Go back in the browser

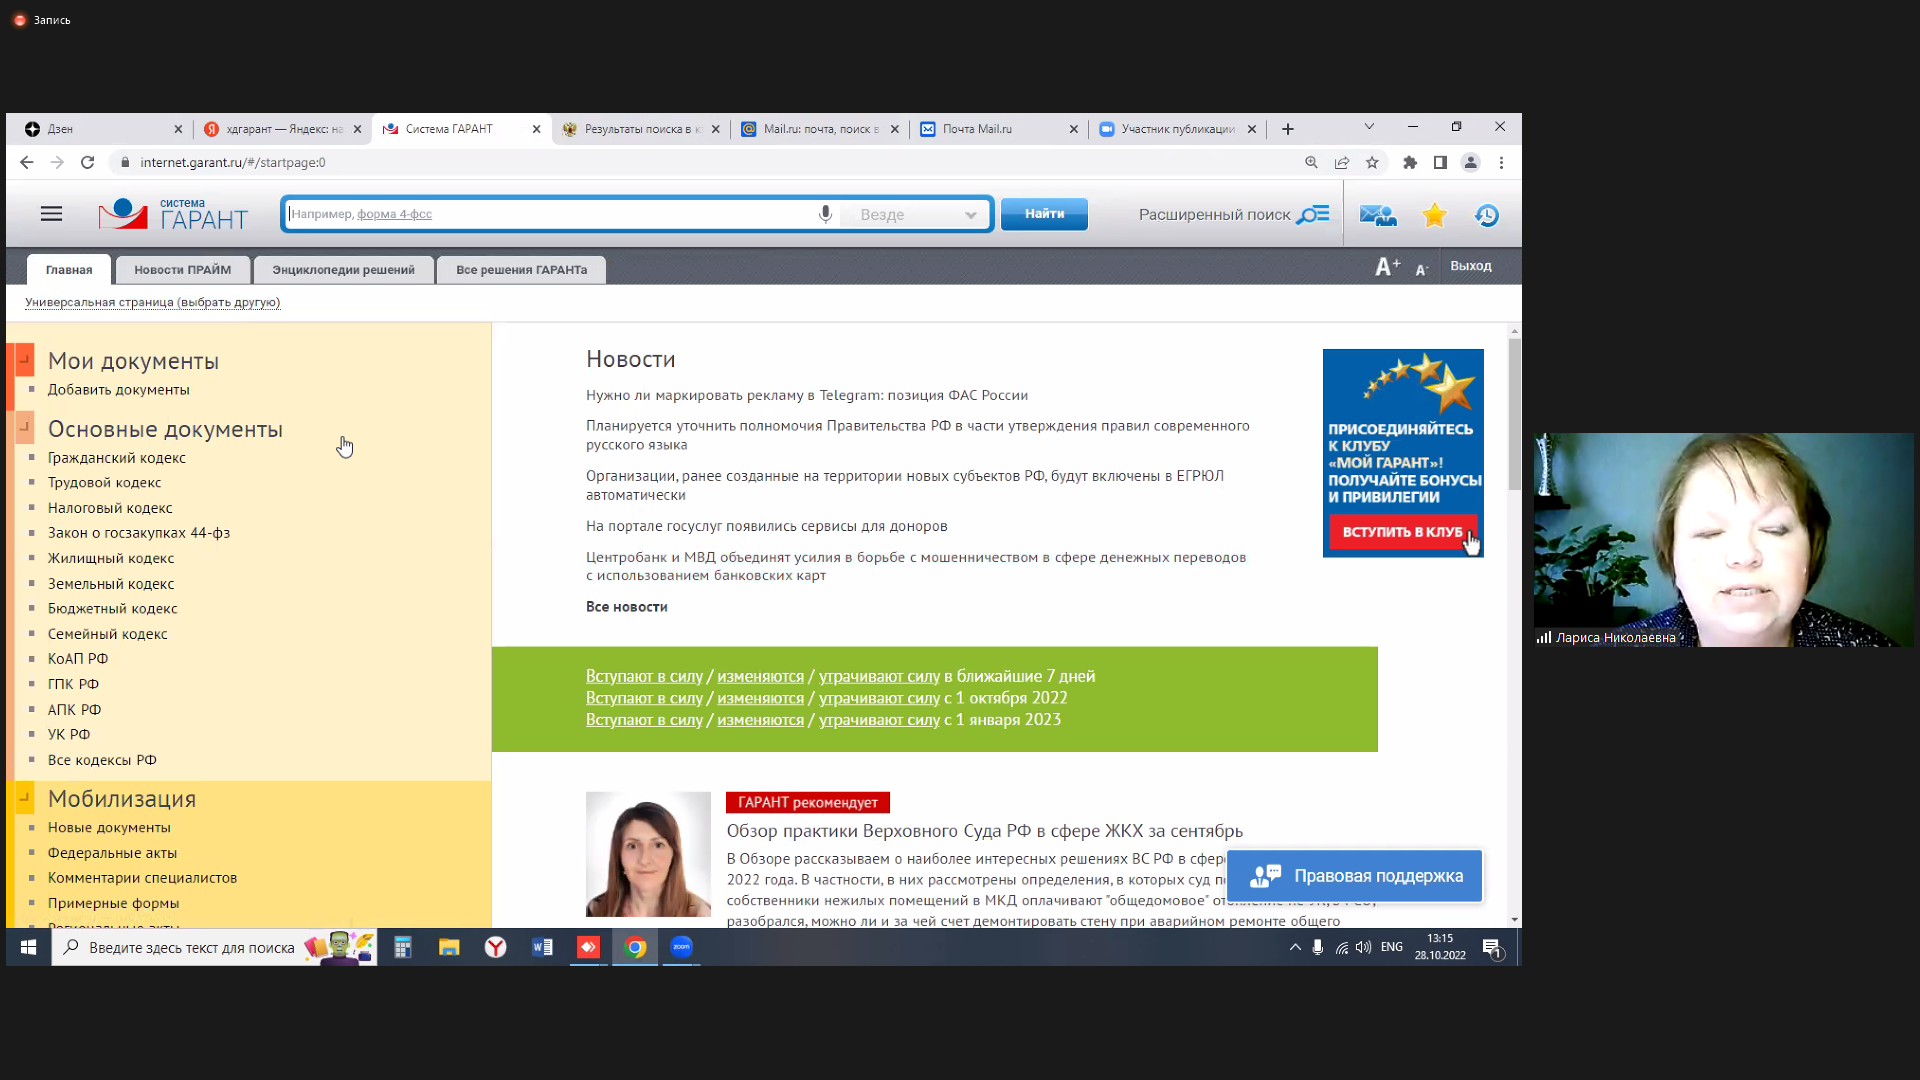coord(27,162)
